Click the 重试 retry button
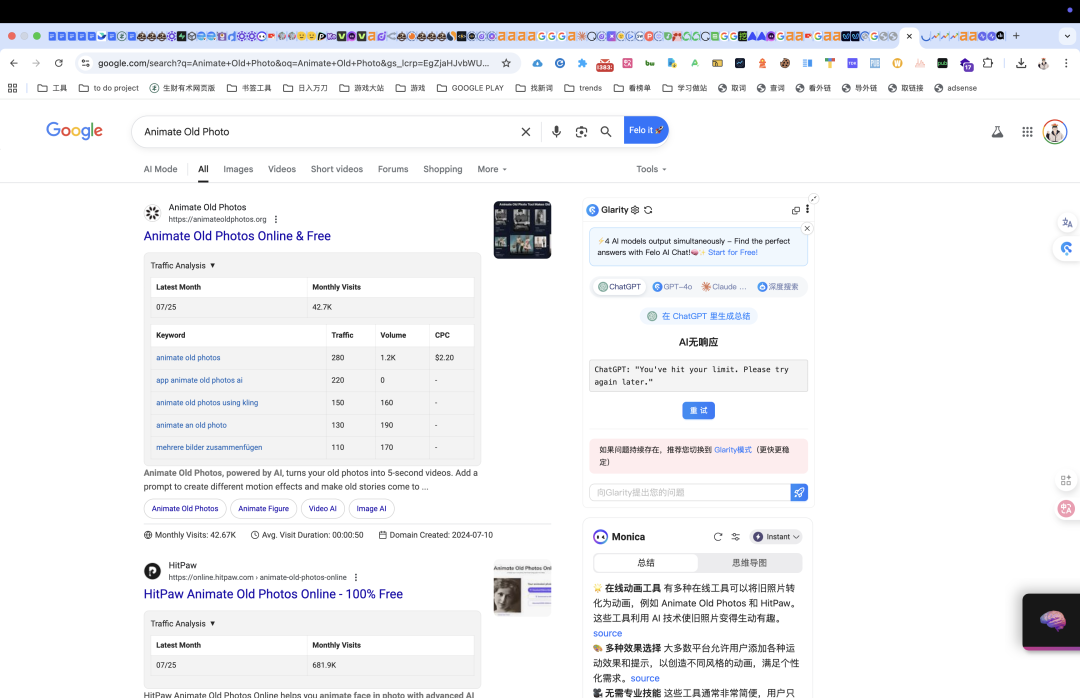Viewport: 1080px width, 698px height. click(x=698, y=411)
